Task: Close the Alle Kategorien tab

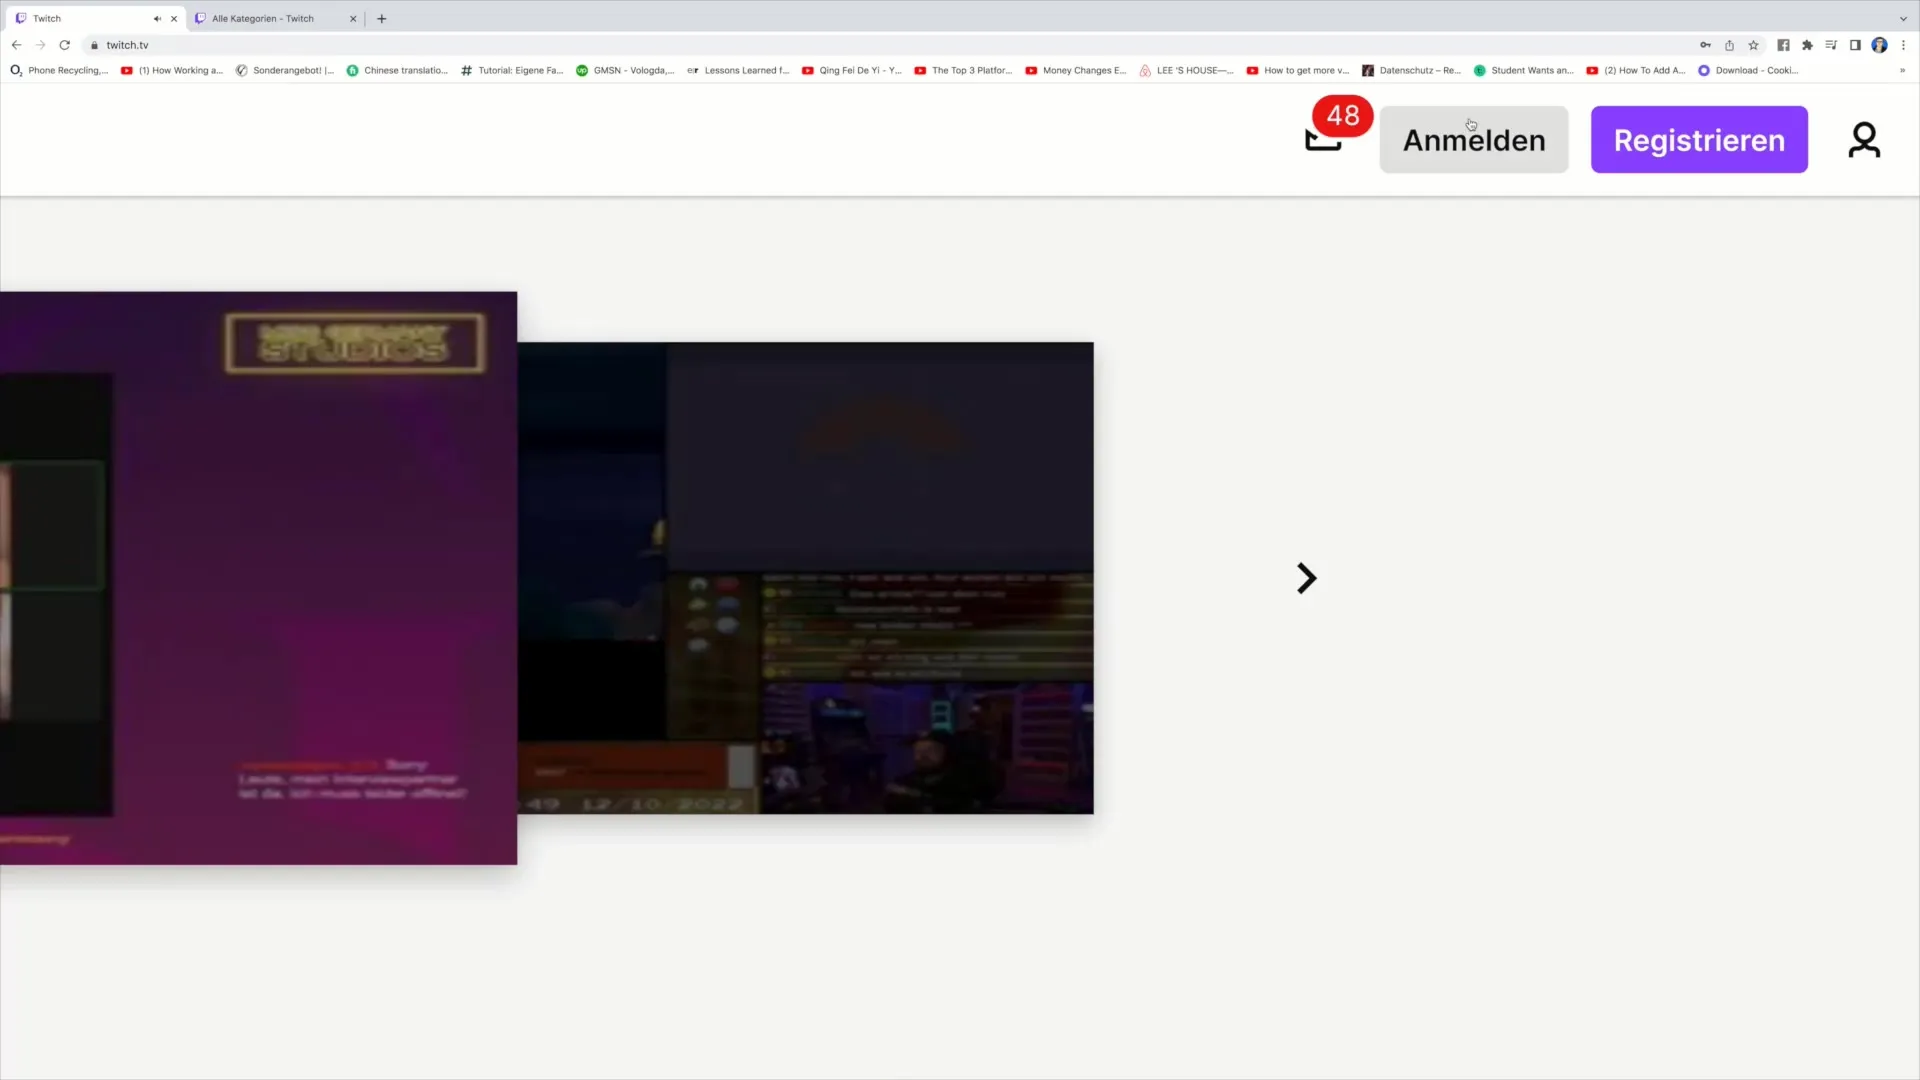Action: point(353,18)
